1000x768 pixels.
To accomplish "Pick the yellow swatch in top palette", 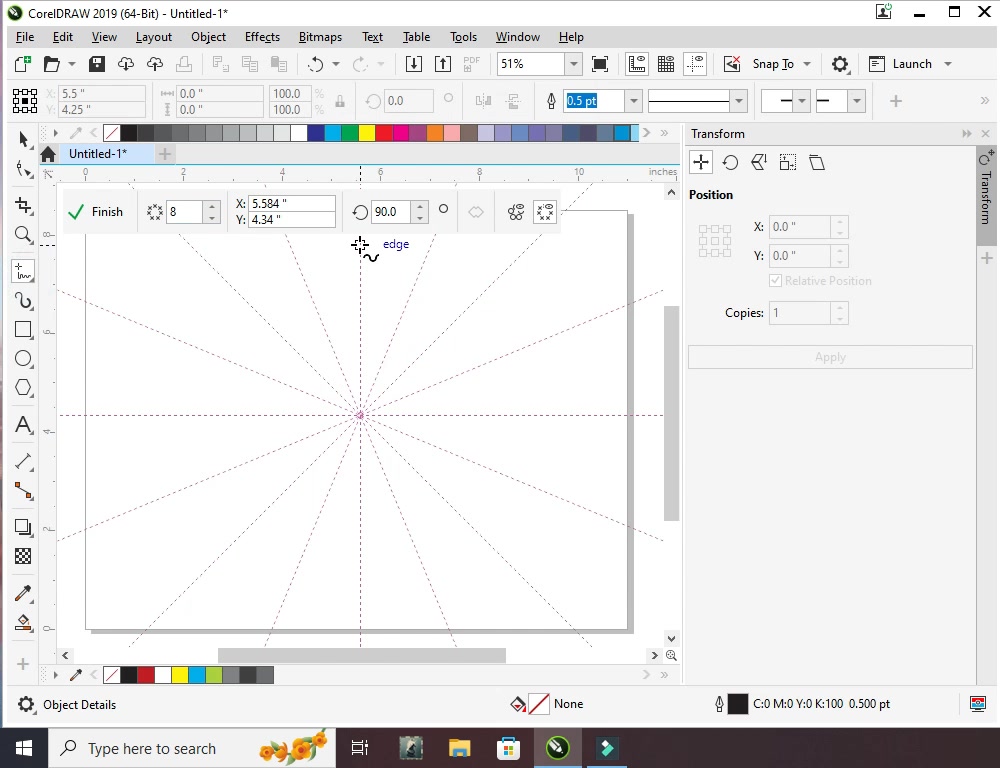I will tap(366, 133).
